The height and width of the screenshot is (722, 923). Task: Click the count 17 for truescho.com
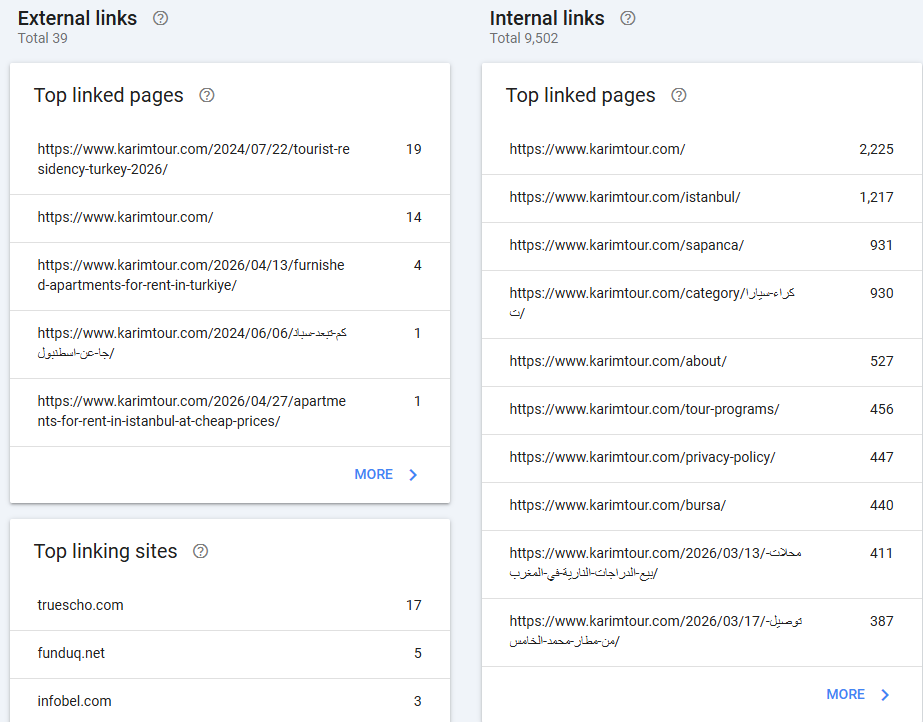[414, 605]
